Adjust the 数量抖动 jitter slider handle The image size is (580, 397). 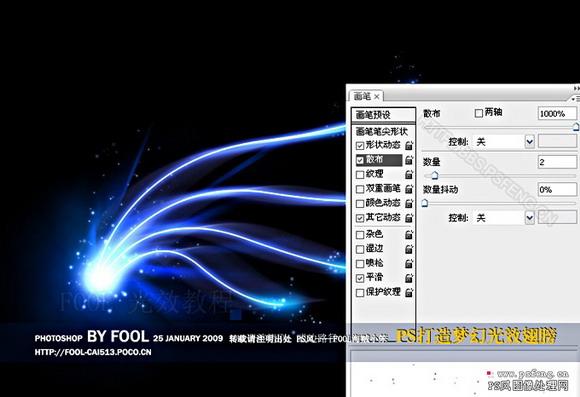(425, 203)
